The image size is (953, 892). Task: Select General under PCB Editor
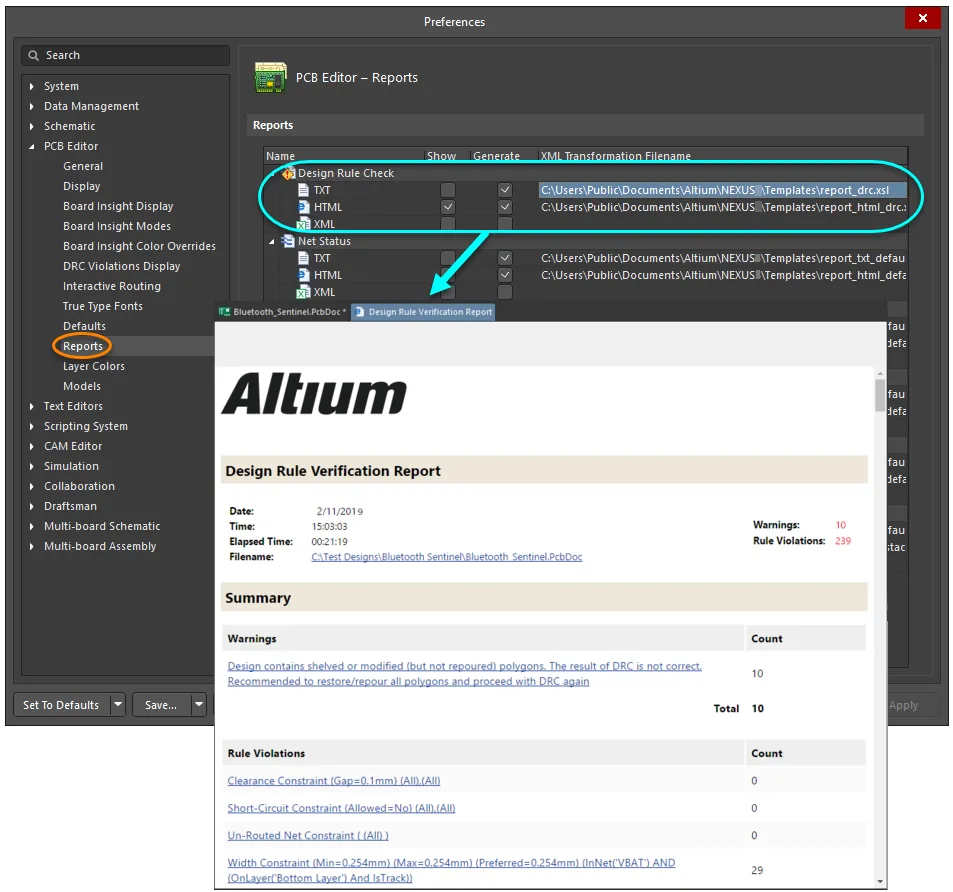tap(83, 166)
